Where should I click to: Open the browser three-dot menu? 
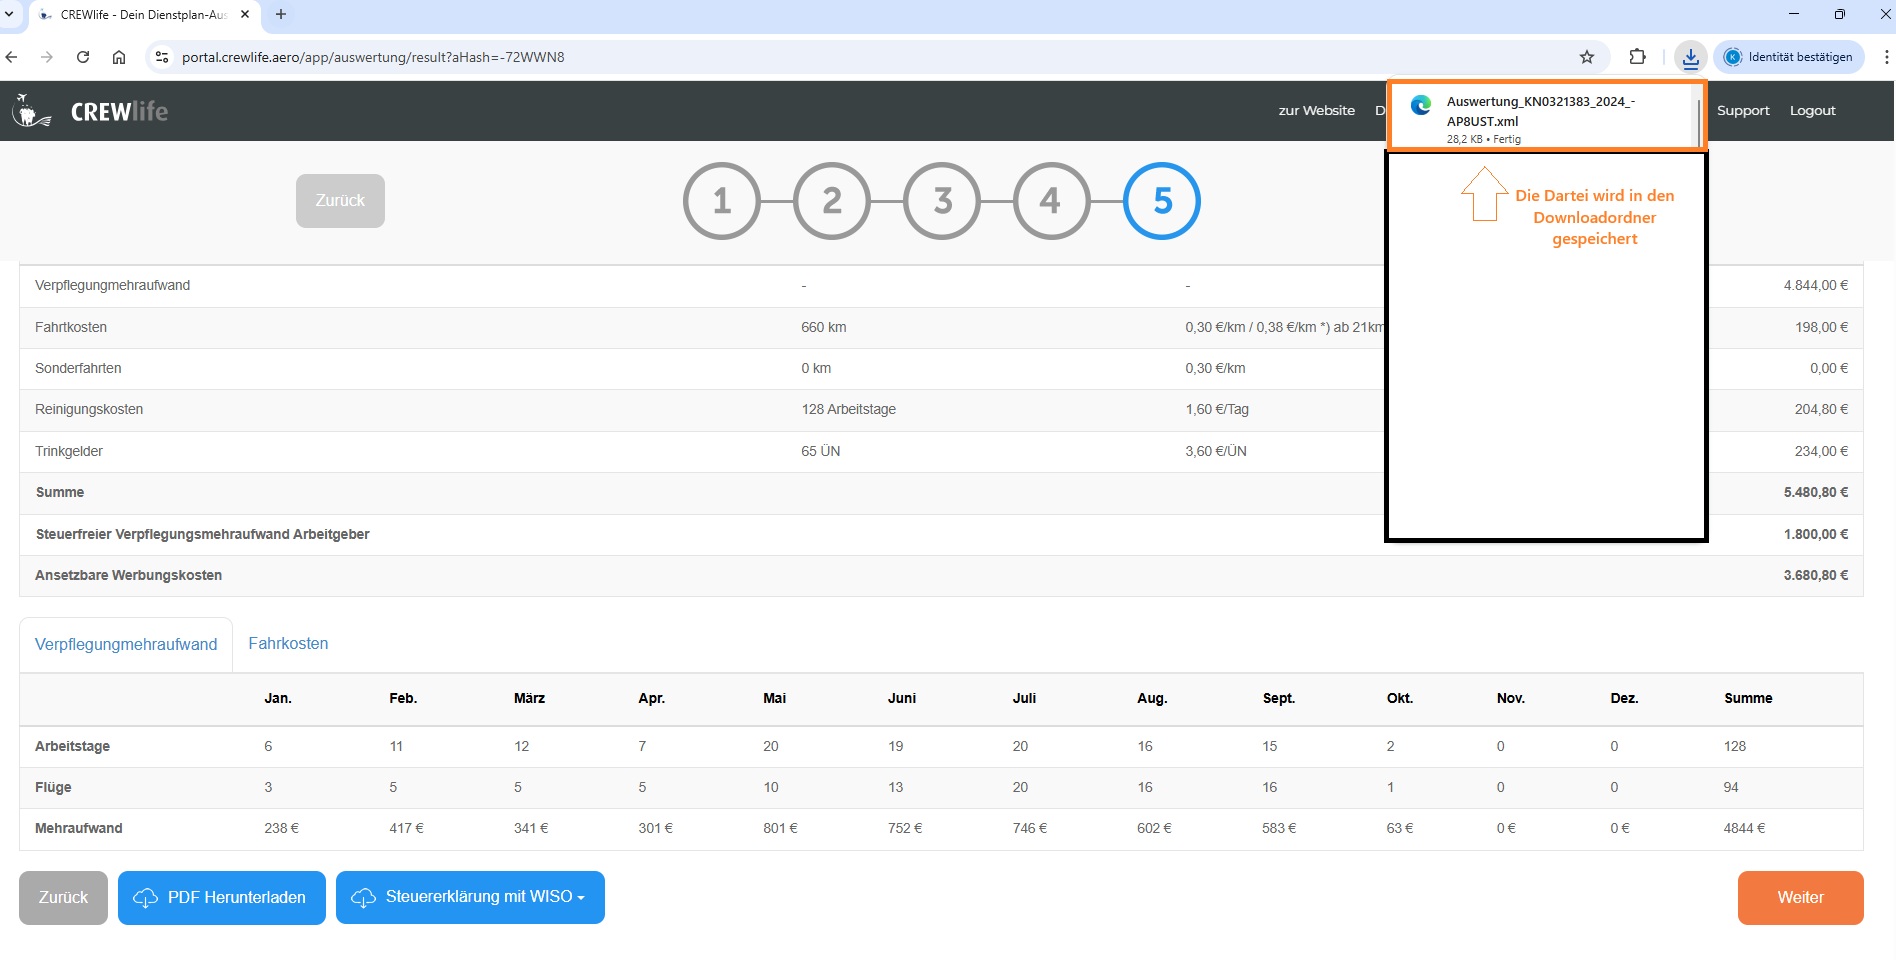tap(1886, 57)
